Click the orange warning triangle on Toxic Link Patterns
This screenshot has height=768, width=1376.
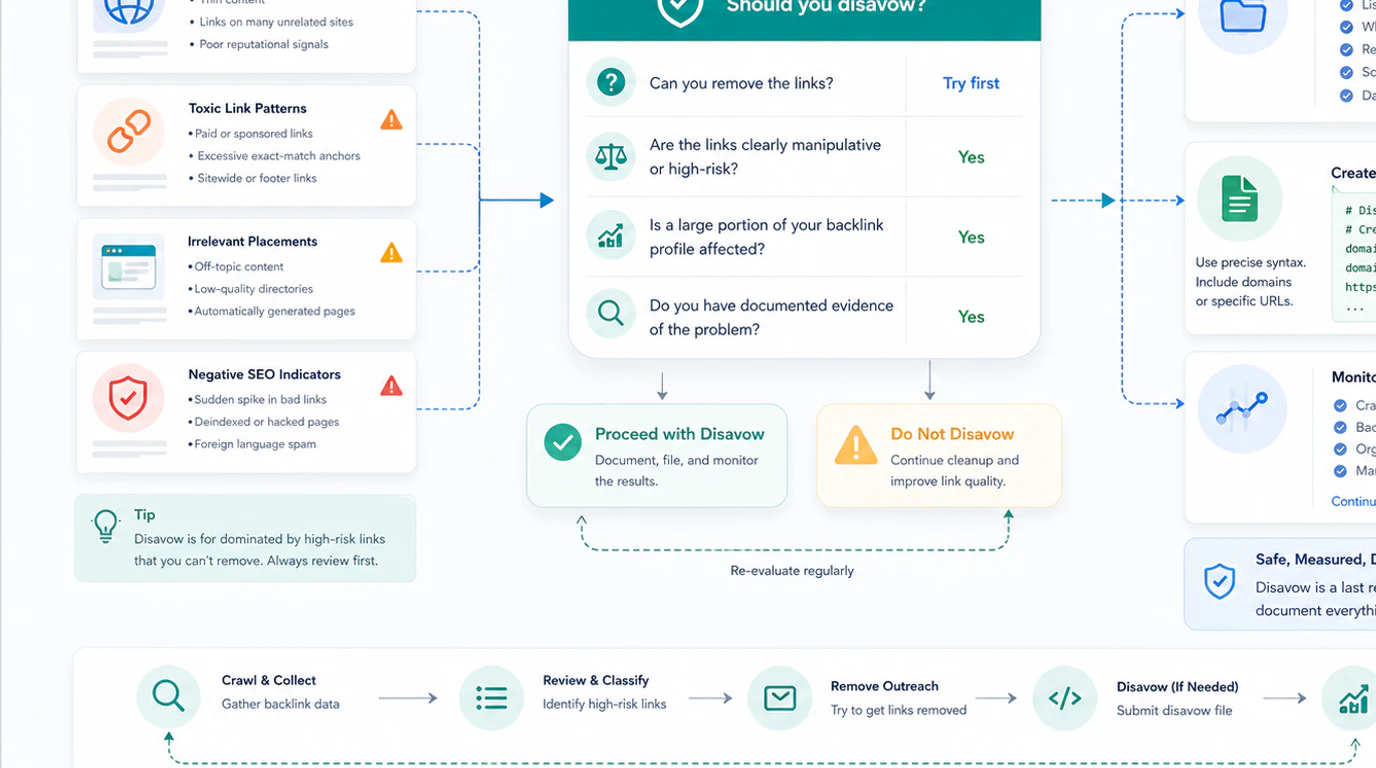coord(391,120)
